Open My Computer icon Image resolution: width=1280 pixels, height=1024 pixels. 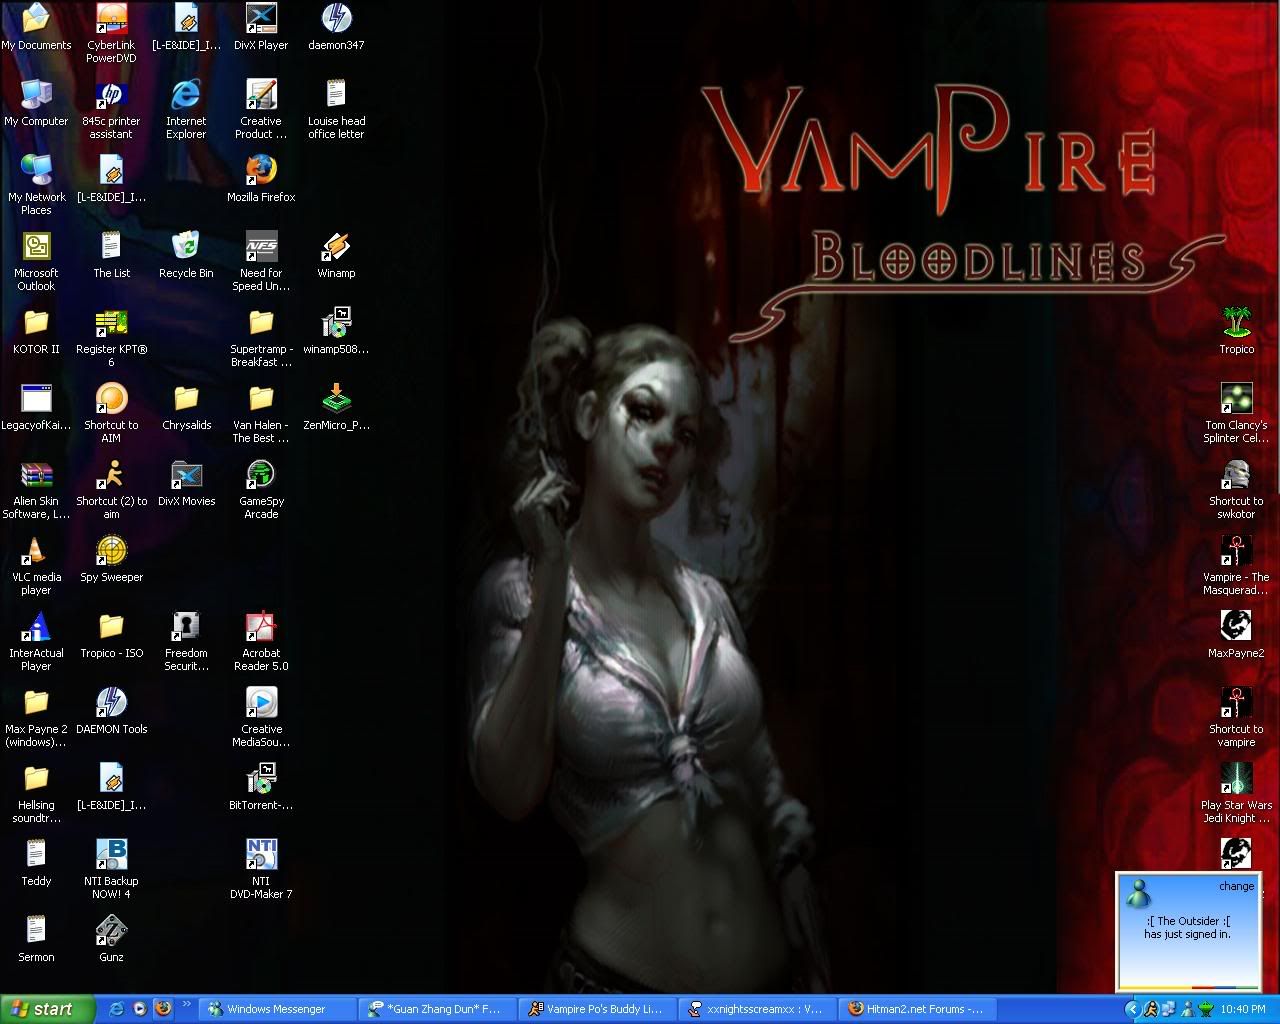click(36, 102)
